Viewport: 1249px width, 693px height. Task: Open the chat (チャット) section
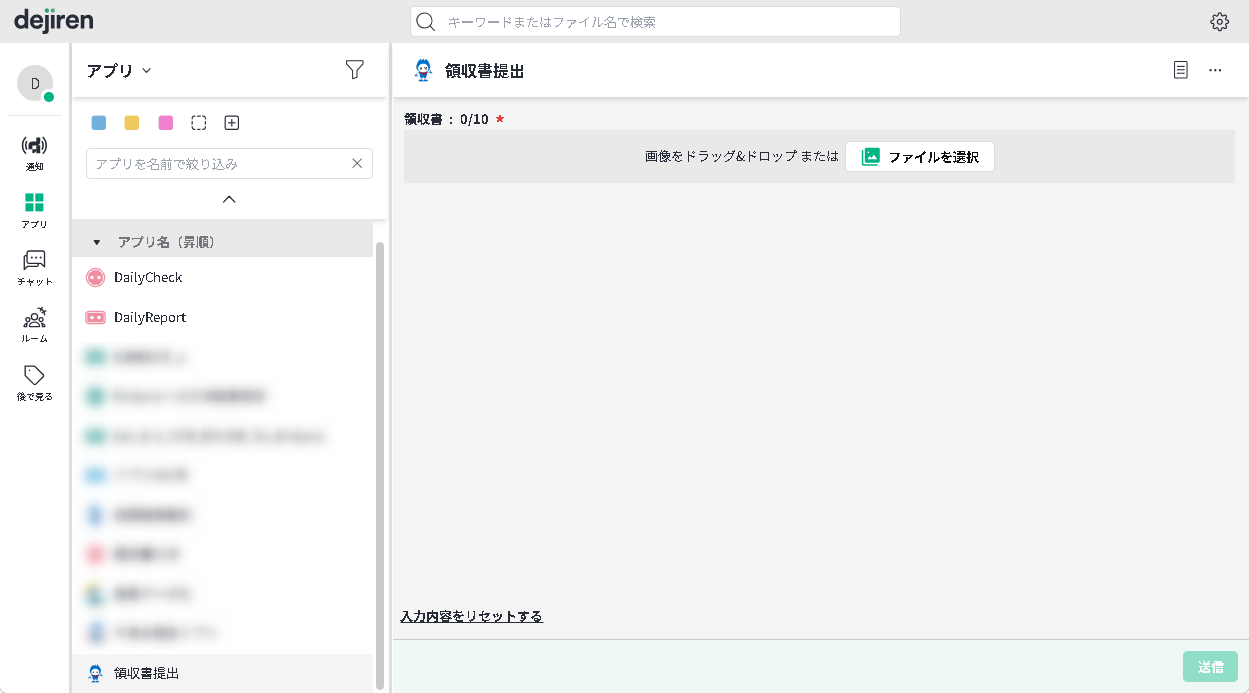pos(34,267)
